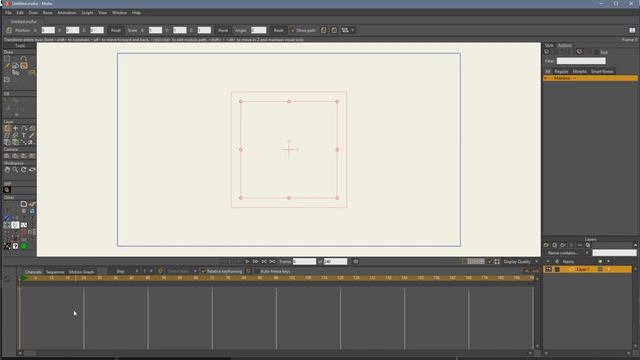Reset the layer Position values
This screenshot has height=360, width=640.
116,30
